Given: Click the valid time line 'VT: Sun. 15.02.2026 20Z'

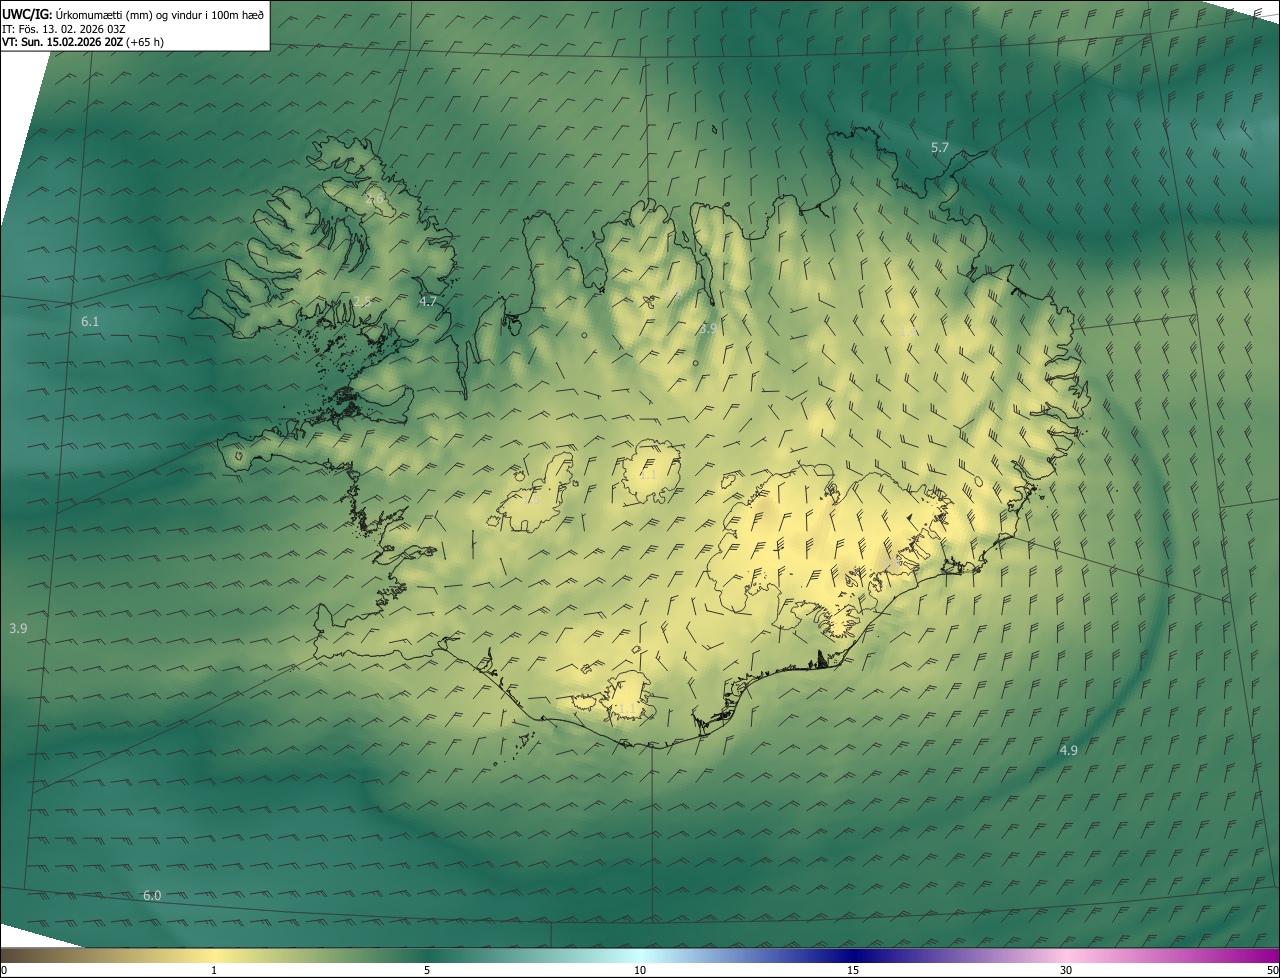Looking at the screenshot, I should (x=62, y=42).
